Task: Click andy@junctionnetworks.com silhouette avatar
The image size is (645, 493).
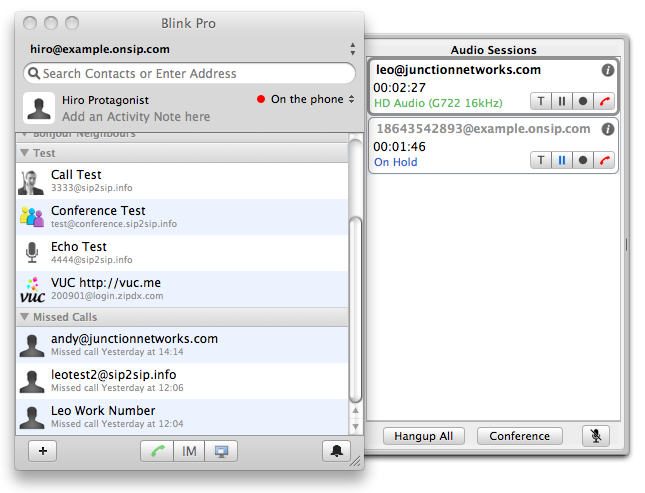Action: point(32,345)
